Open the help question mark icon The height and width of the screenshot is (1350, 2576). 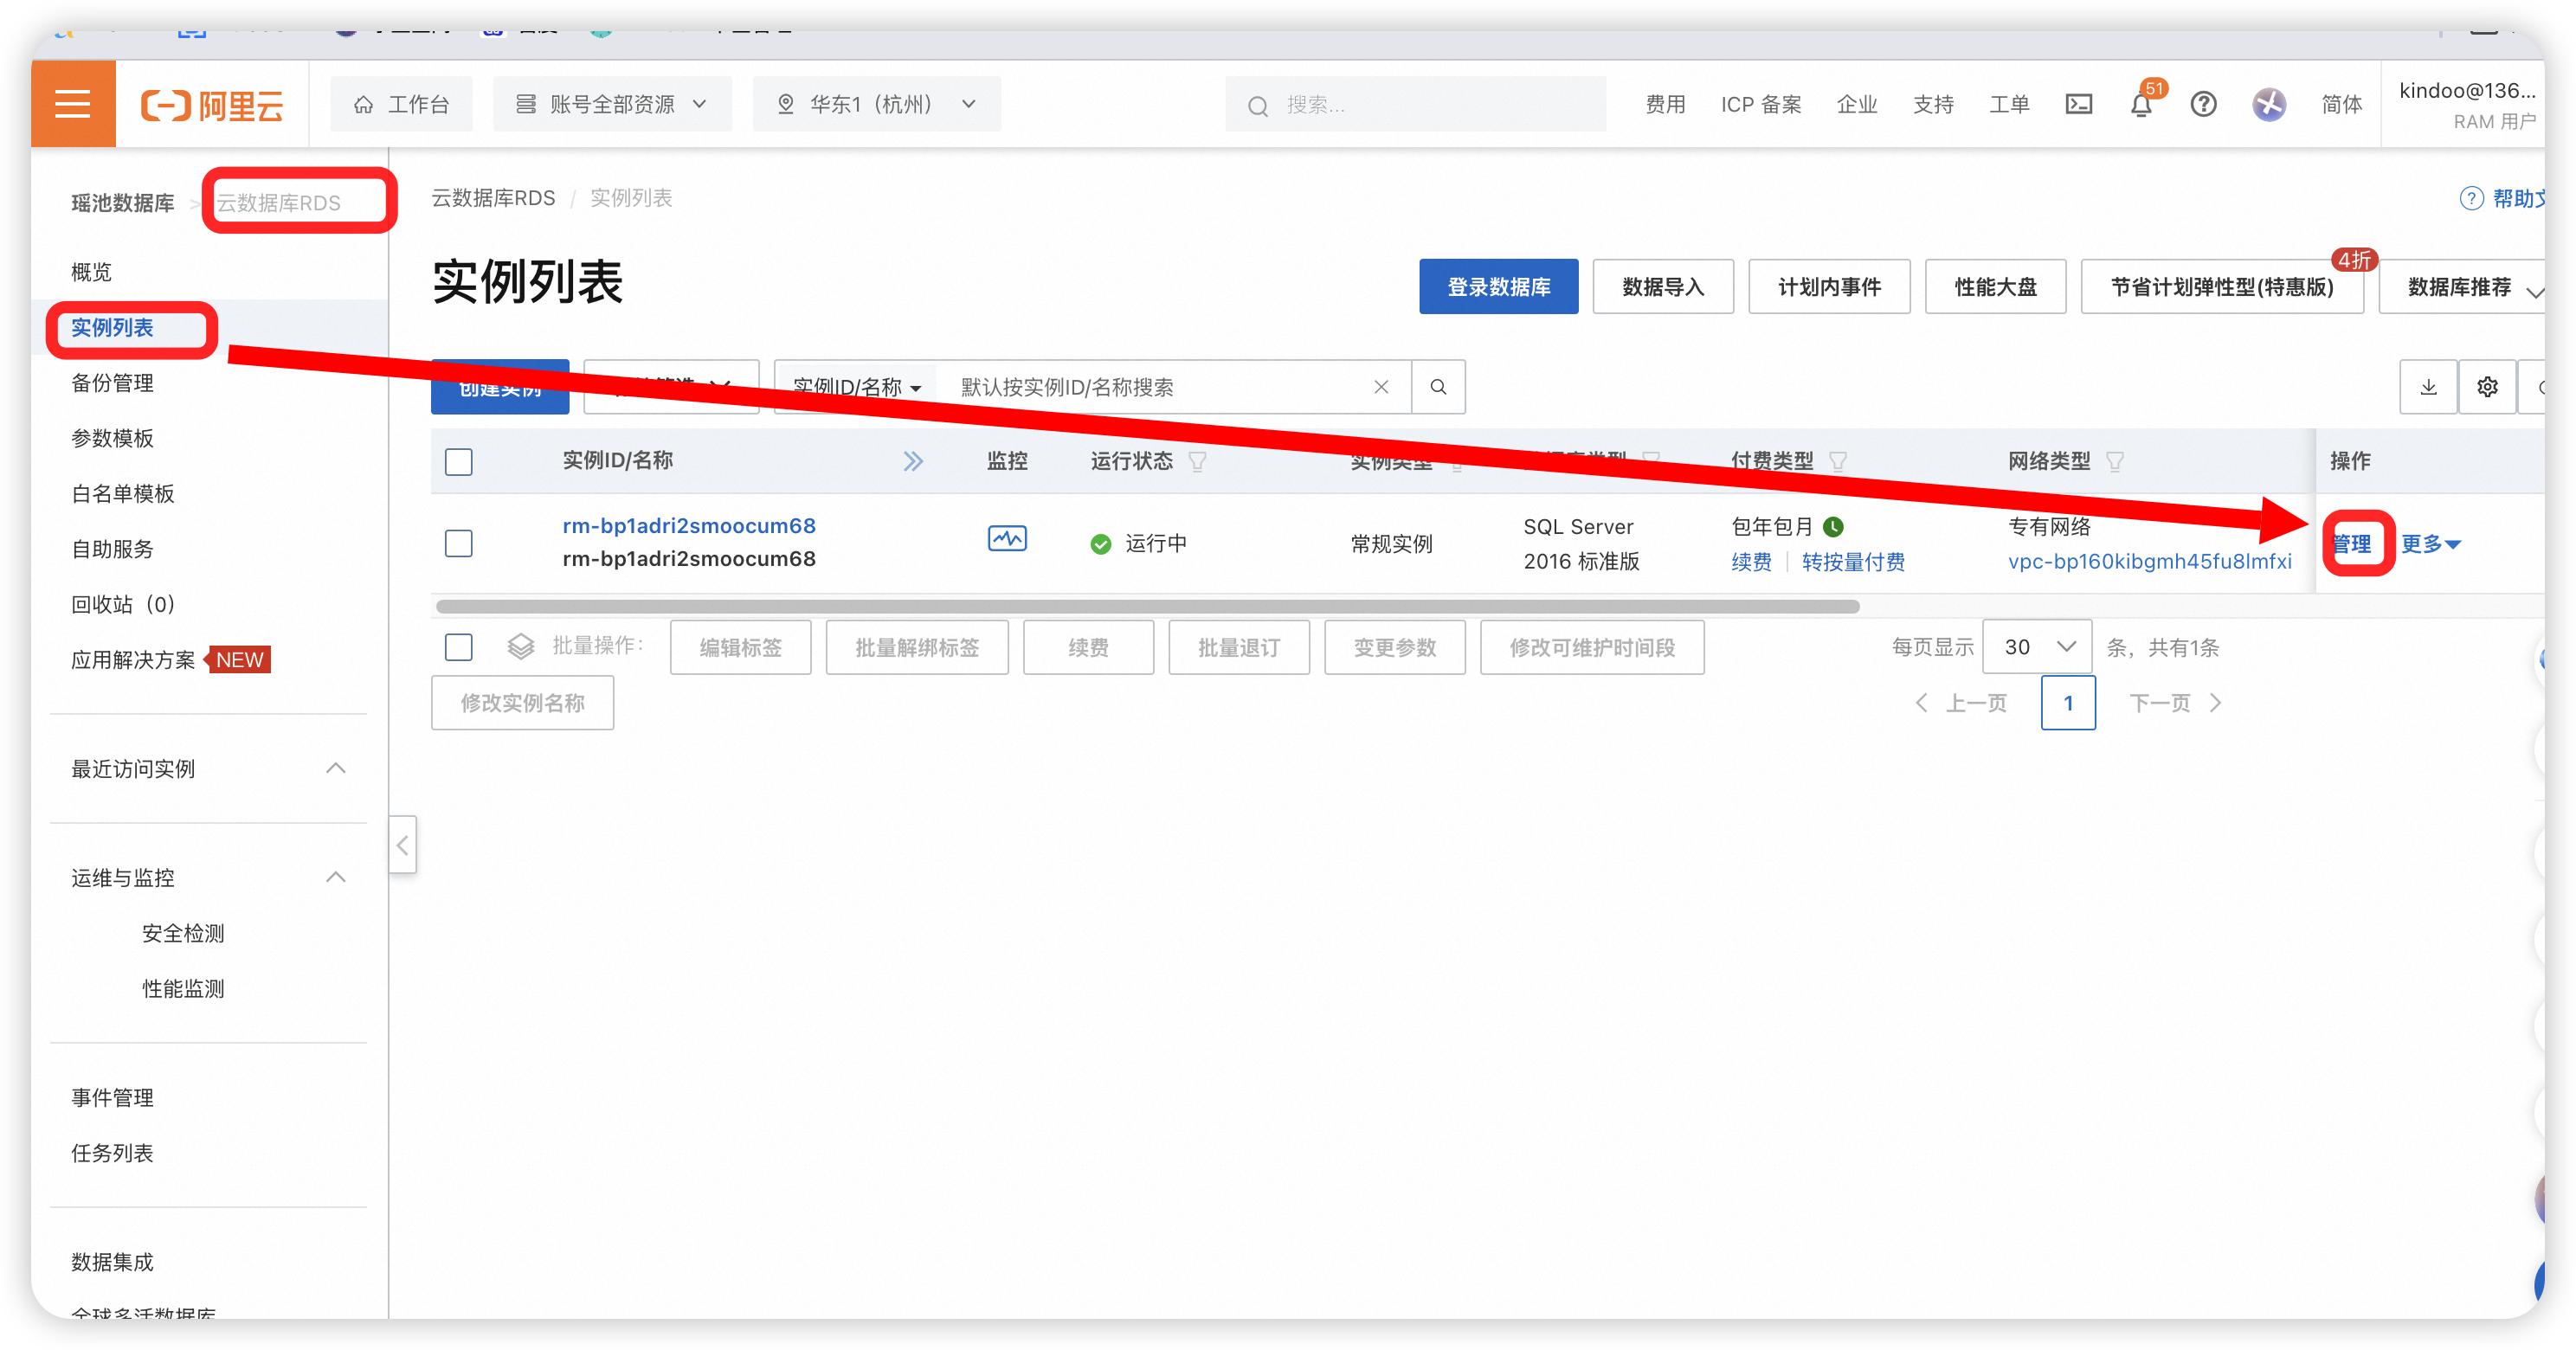tap(2203, 104)
